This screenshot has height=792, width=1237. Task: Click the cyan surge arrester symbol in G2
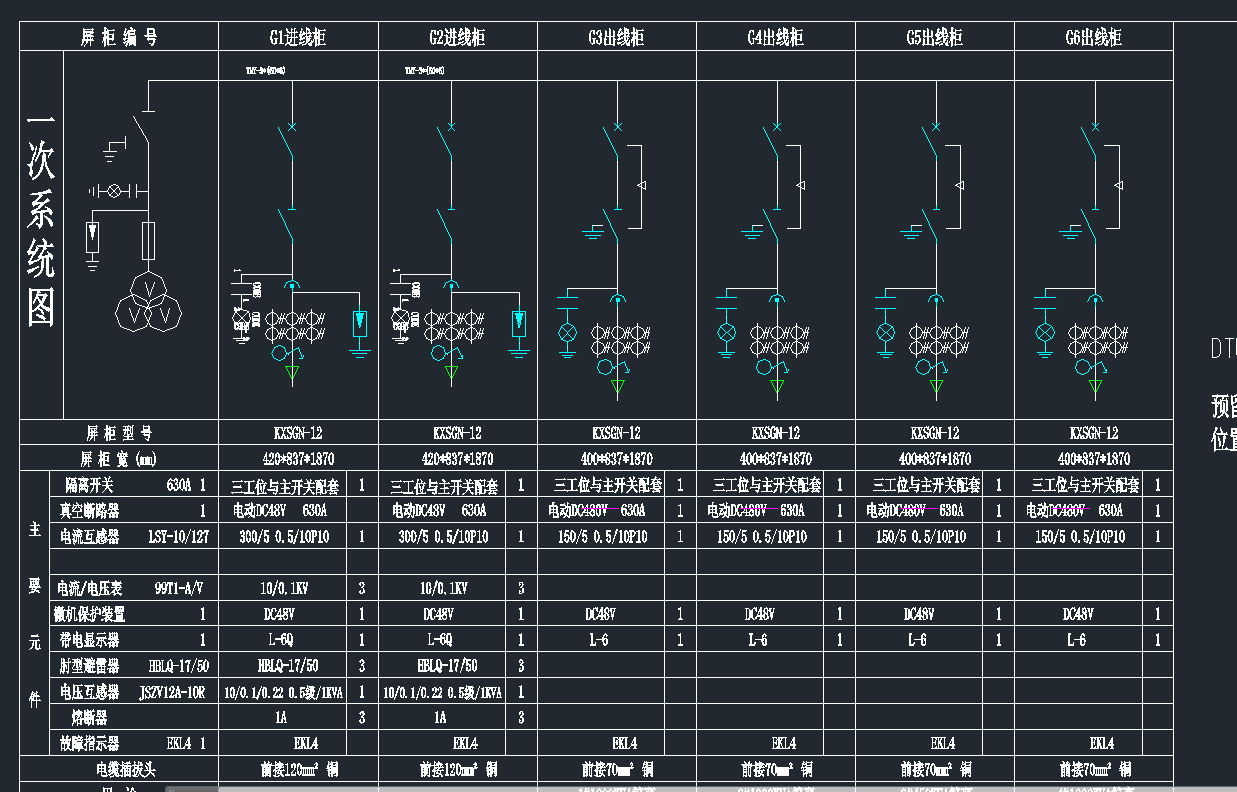point(518,323)
